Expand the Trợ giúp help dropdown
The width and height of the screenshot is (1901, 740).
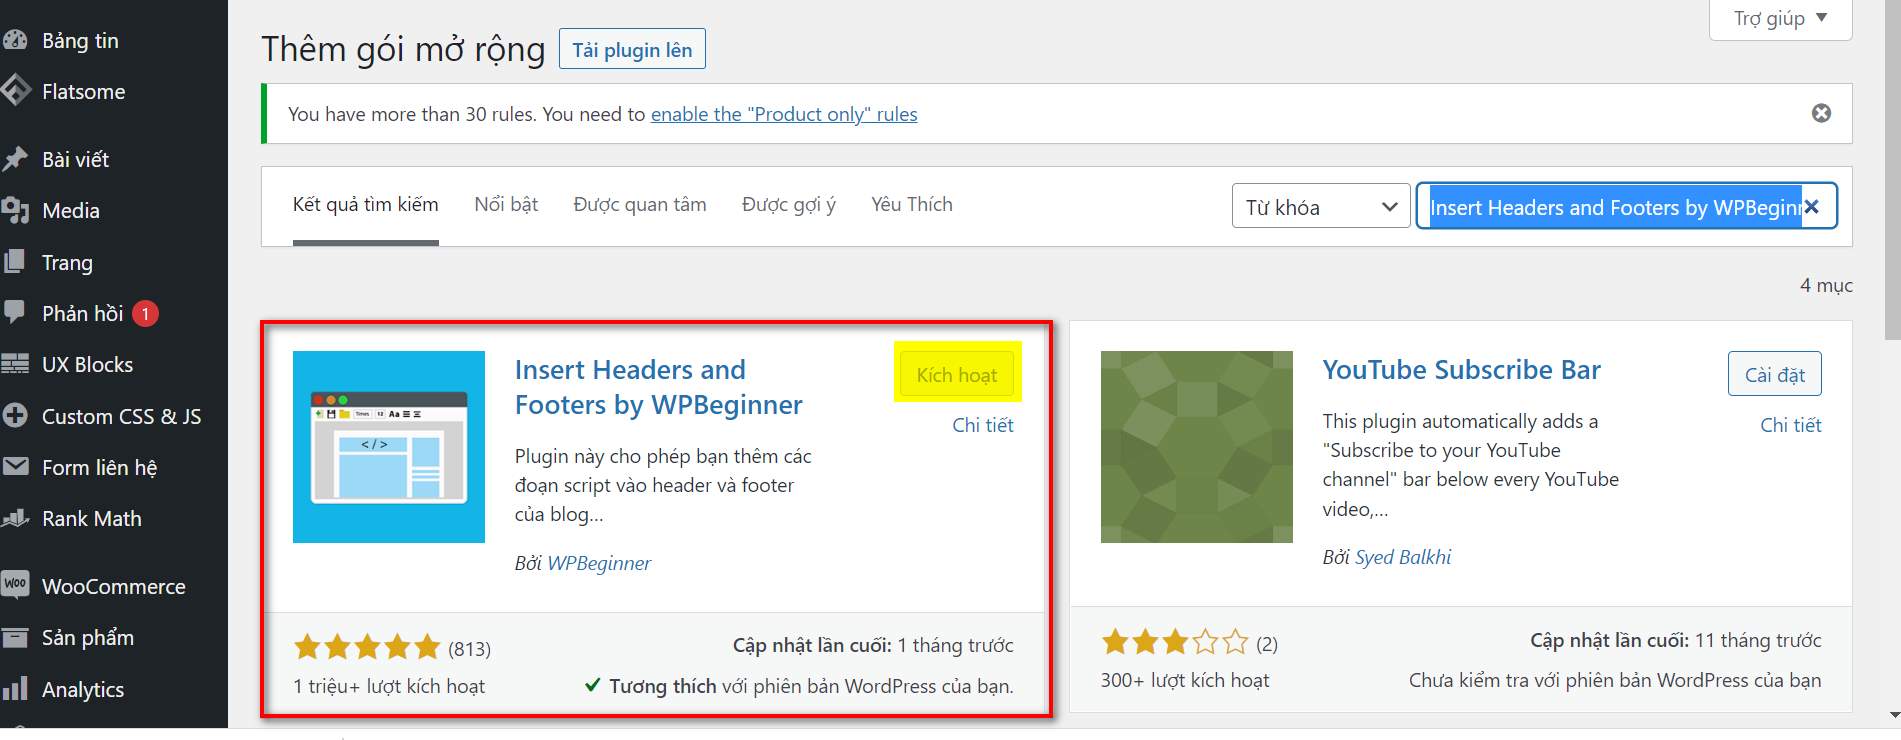click(x=1780, y=18)
